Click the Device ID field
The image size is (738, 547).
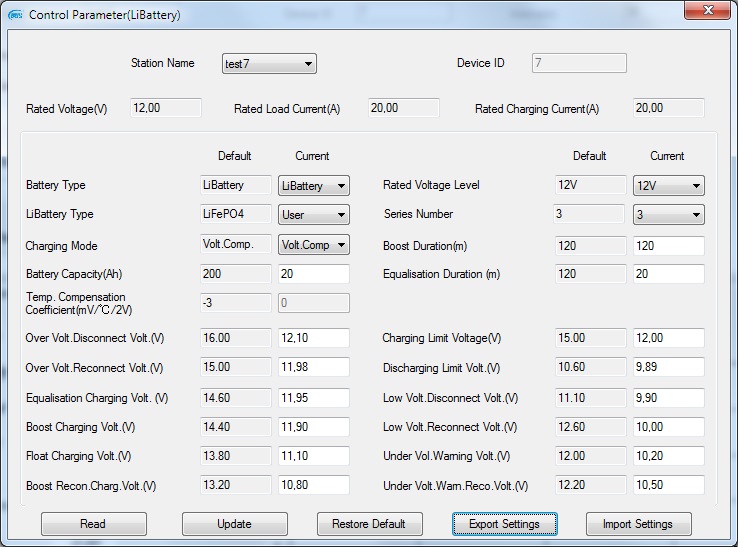(579, 63)
